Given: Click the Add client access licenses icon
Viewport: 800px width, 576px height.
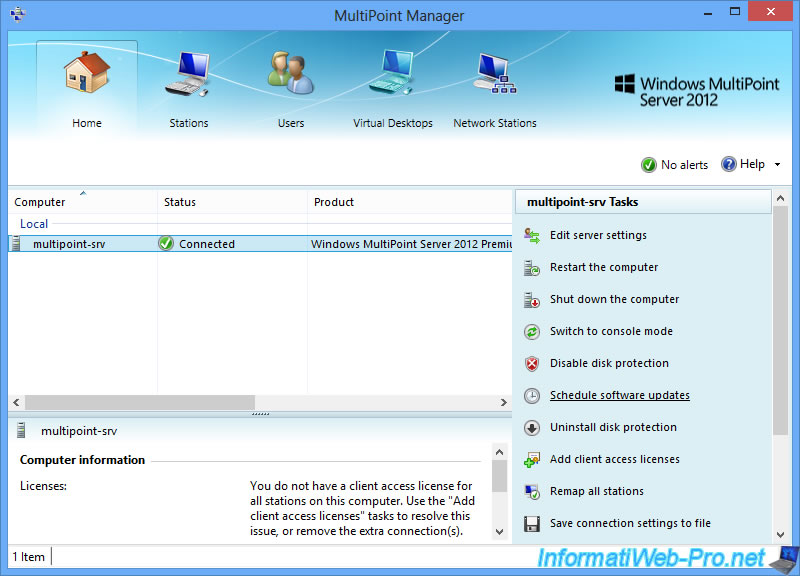Looking at the screenshot, I should [x=532, y=460].
